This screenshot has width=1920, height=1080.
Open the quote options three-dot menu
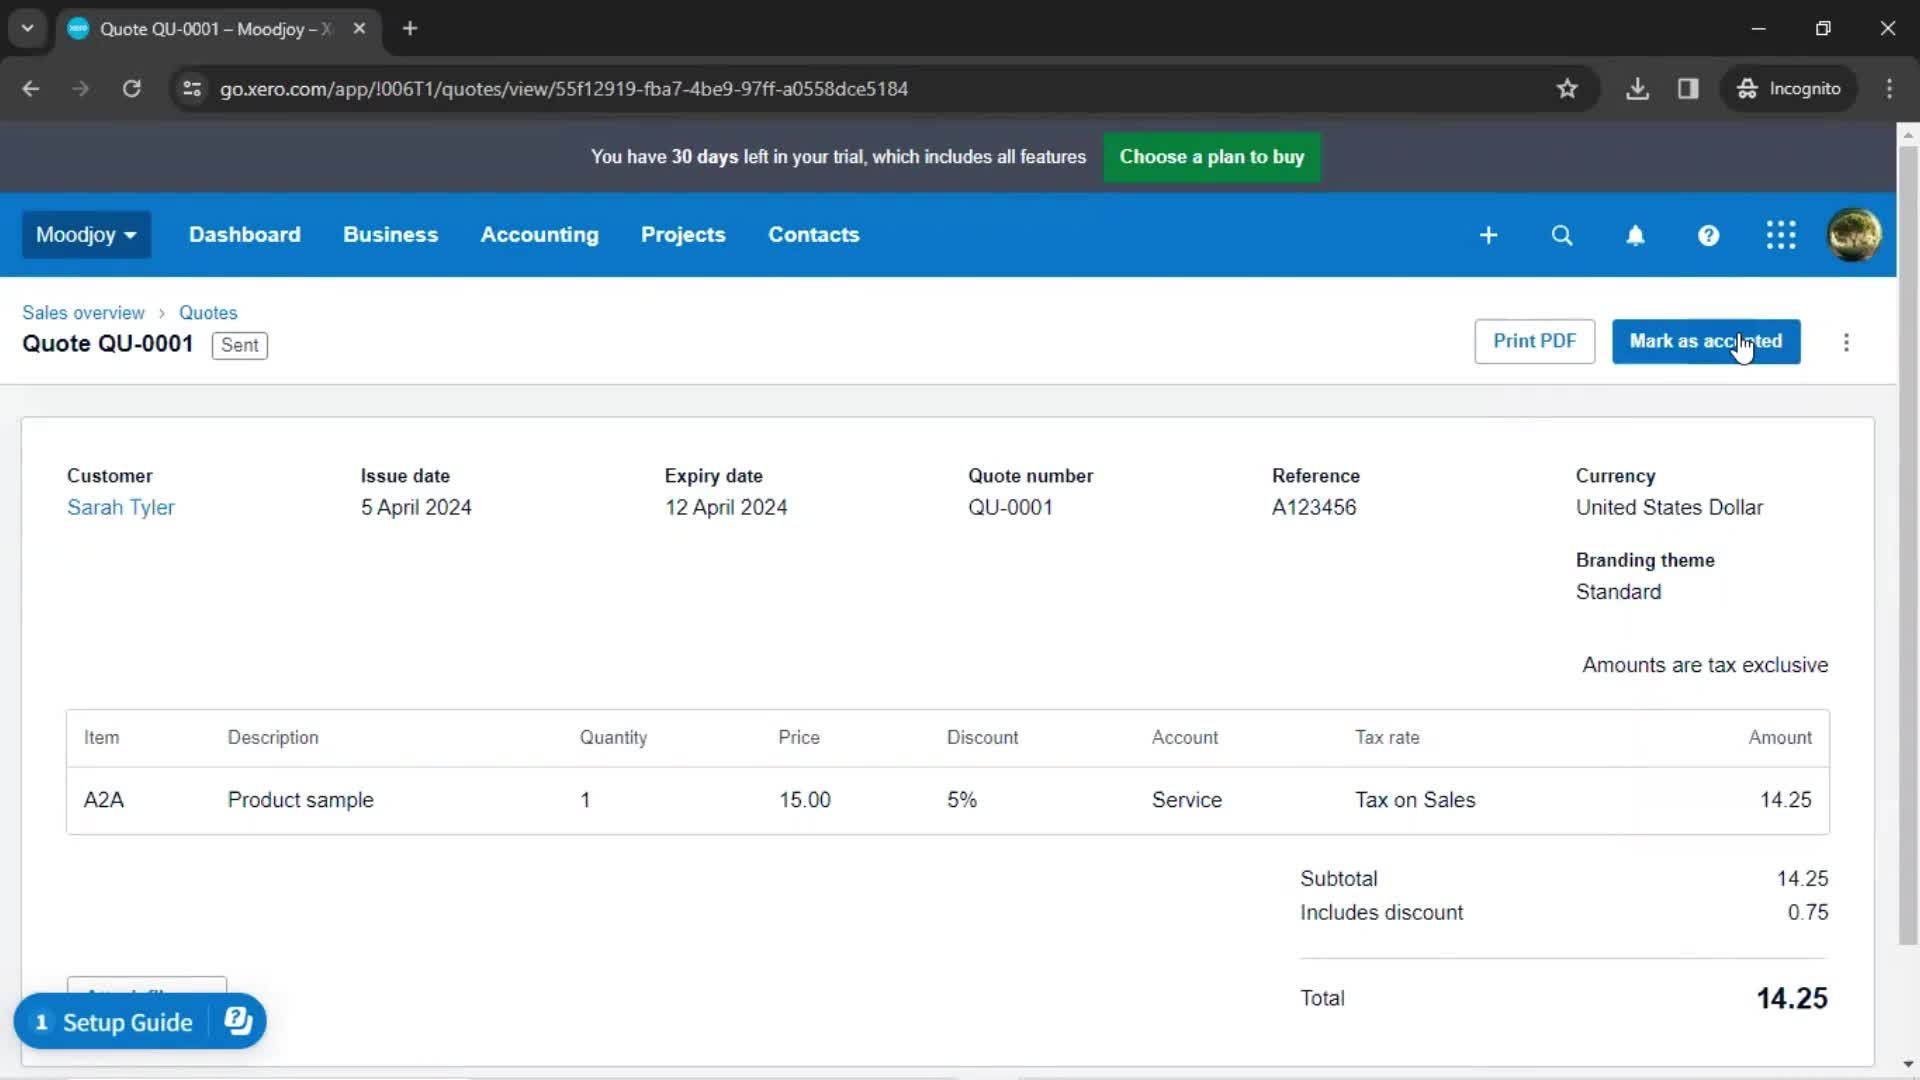tap(1846, 342)
